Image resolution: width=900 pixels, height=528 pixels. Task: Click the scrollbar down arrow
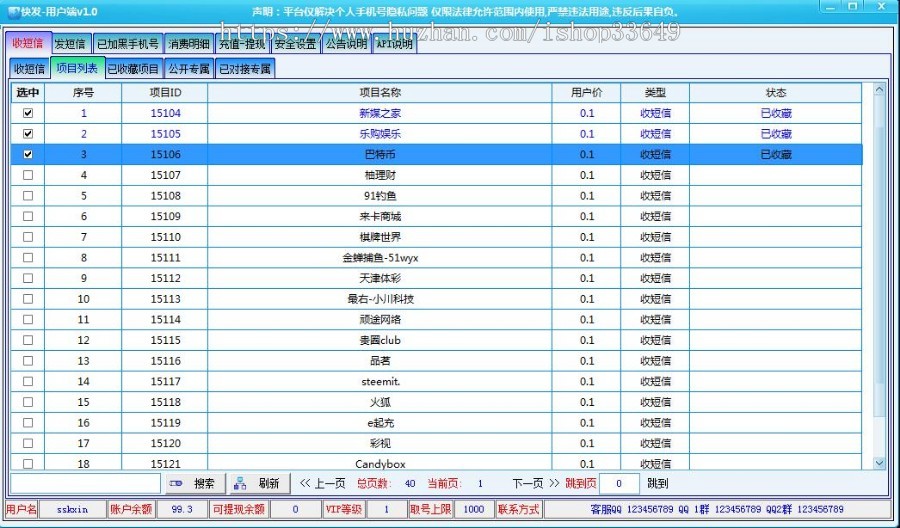pyautogui.click(x=879, y=463)
